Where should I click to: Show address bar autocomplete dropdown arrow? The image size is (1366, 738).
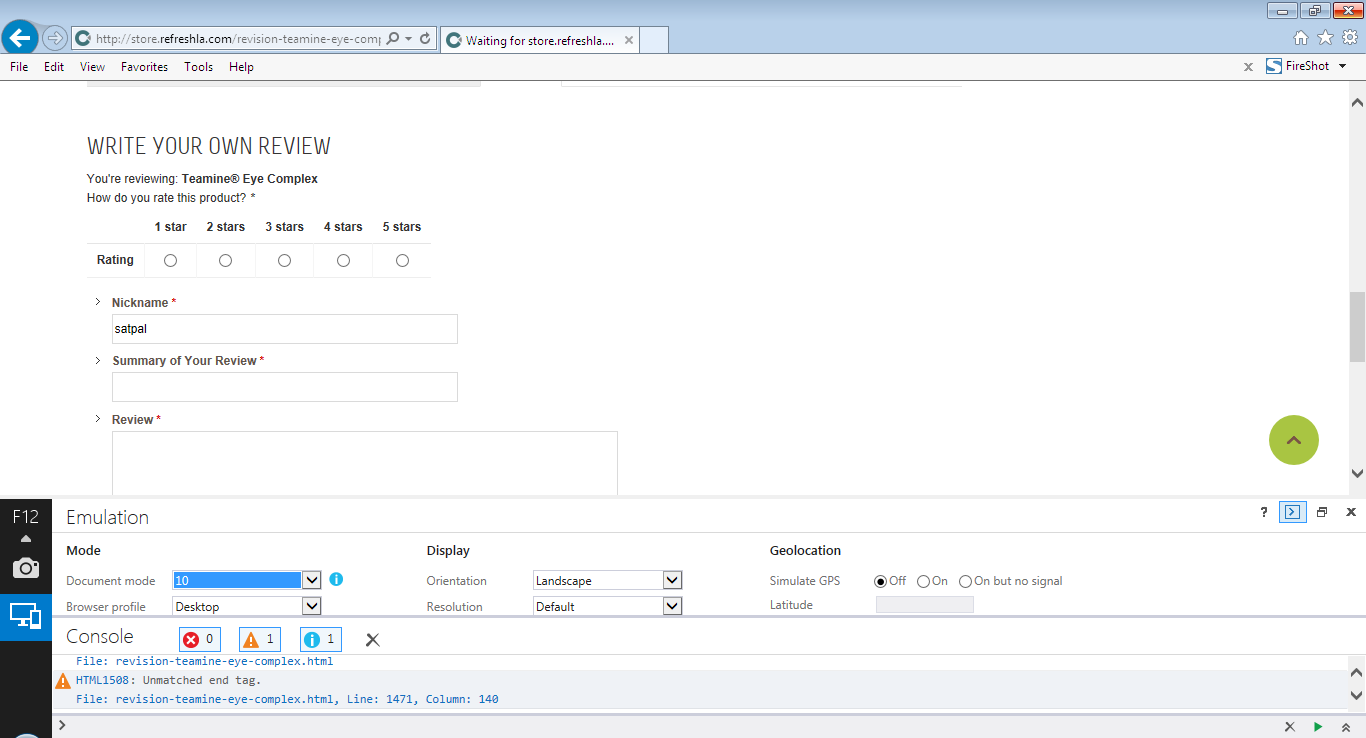(x=408, y=38)
